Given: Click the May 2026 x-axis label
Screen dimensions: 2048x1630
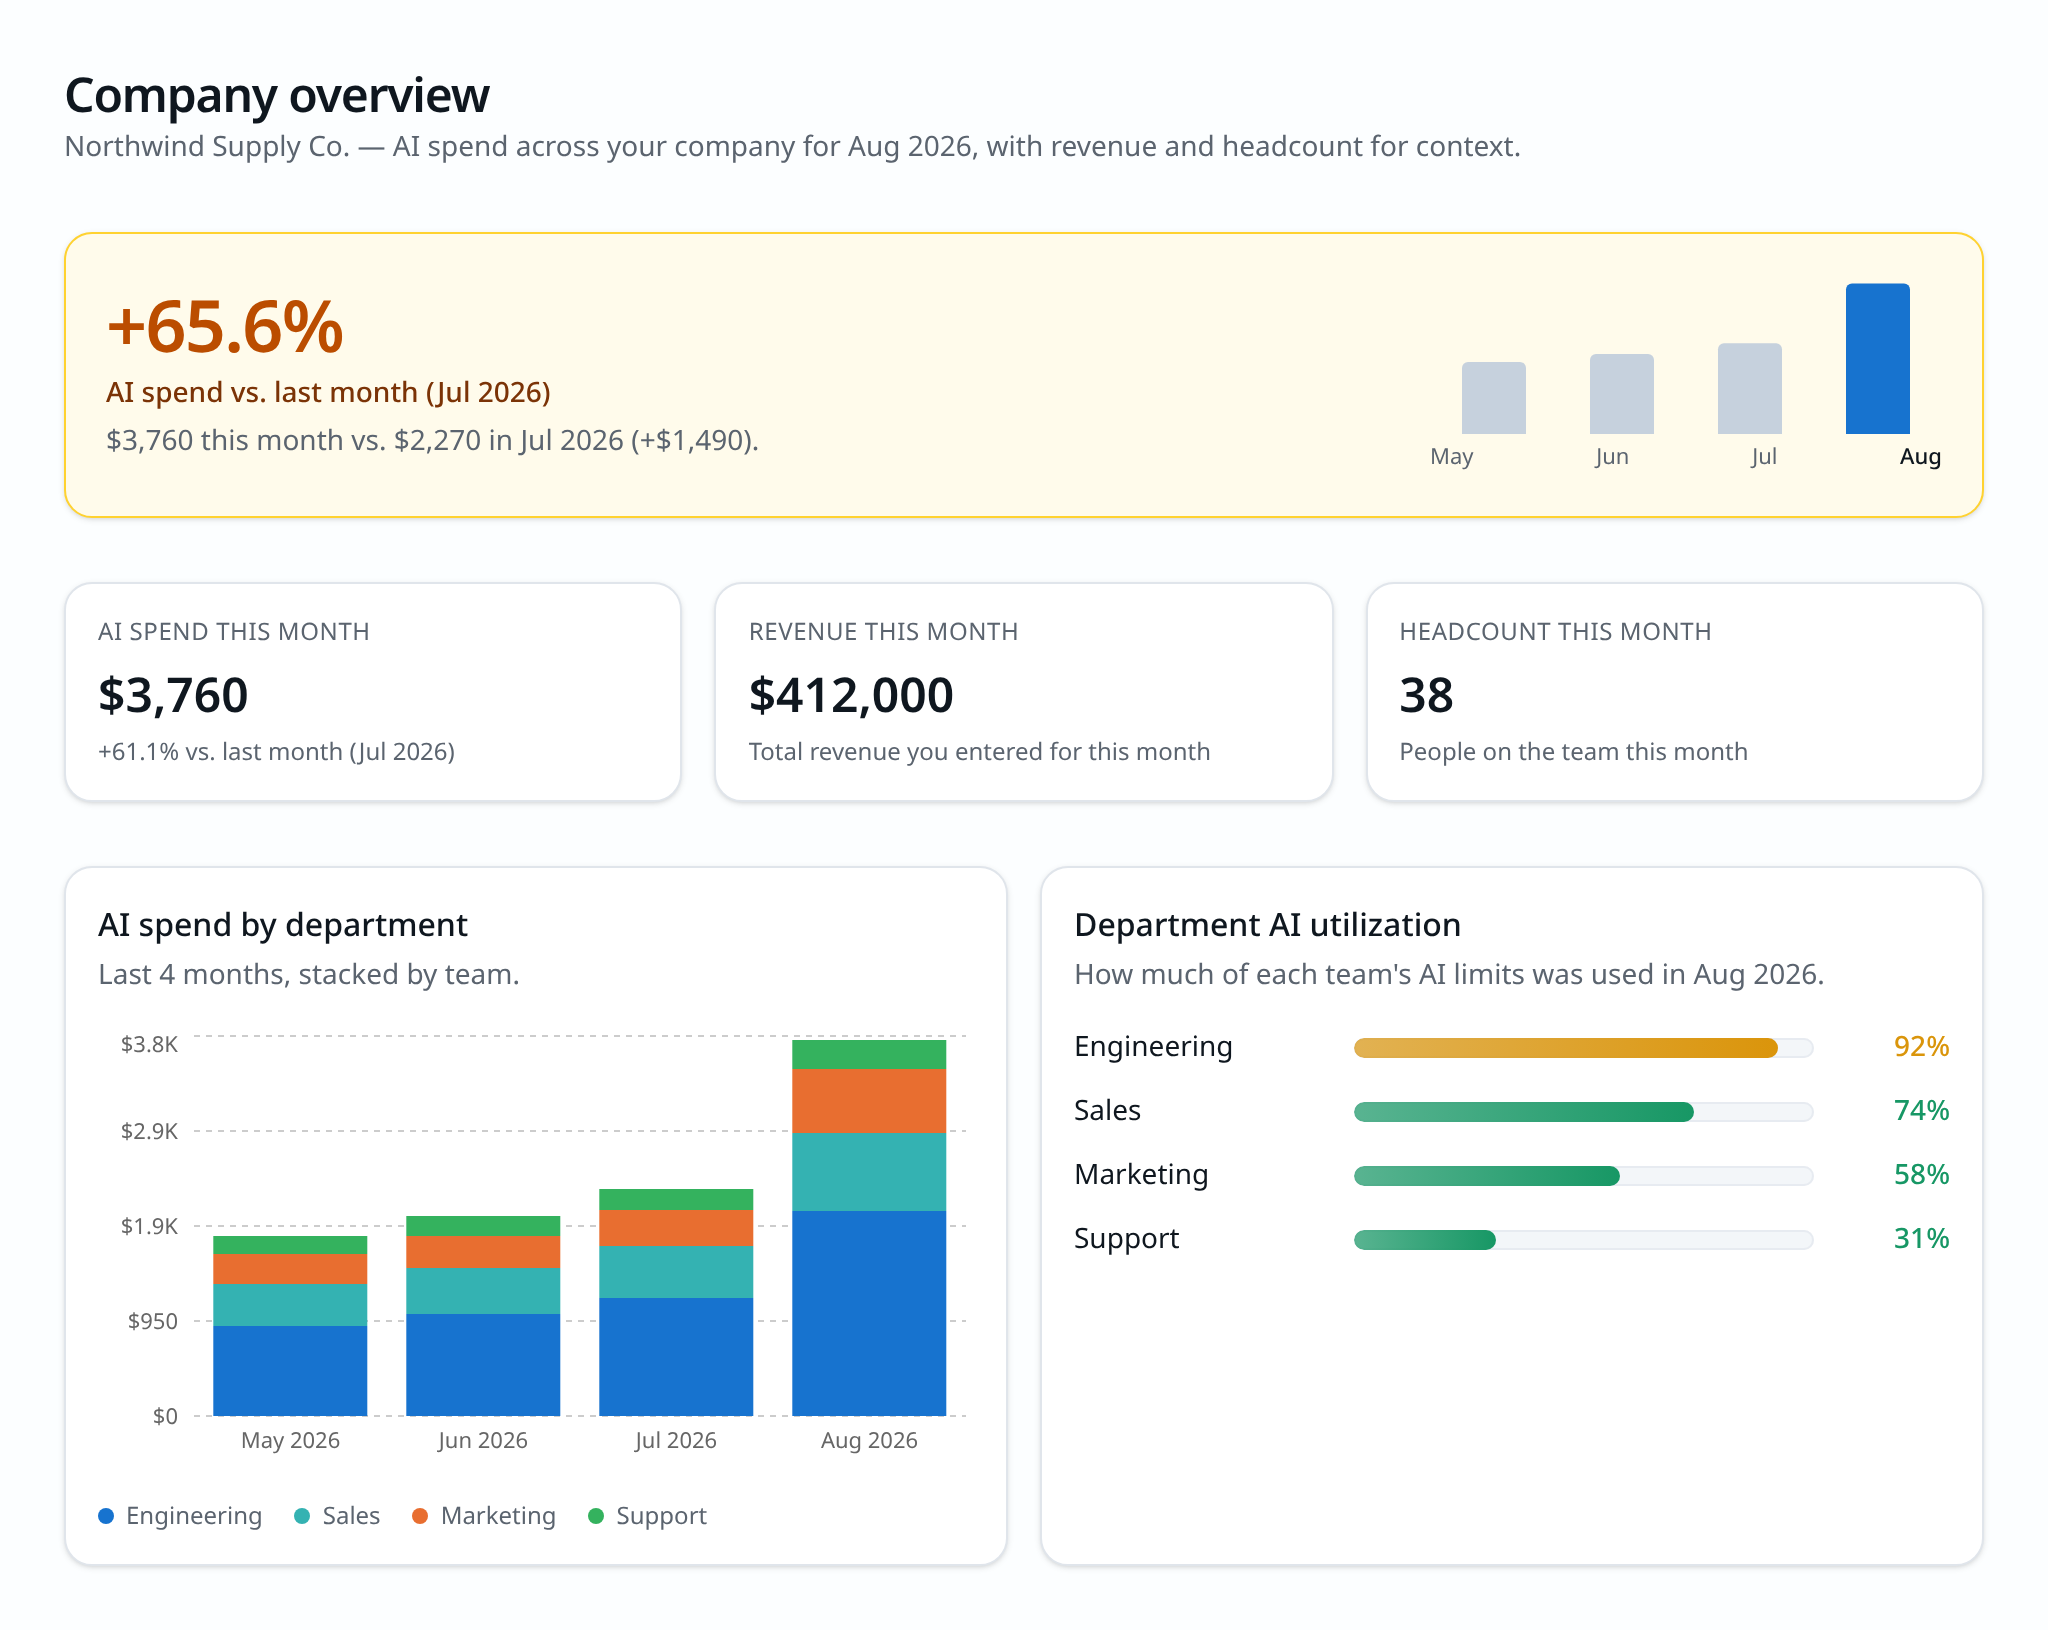Looking at the screenshot, I should (x=290, y=1441).
